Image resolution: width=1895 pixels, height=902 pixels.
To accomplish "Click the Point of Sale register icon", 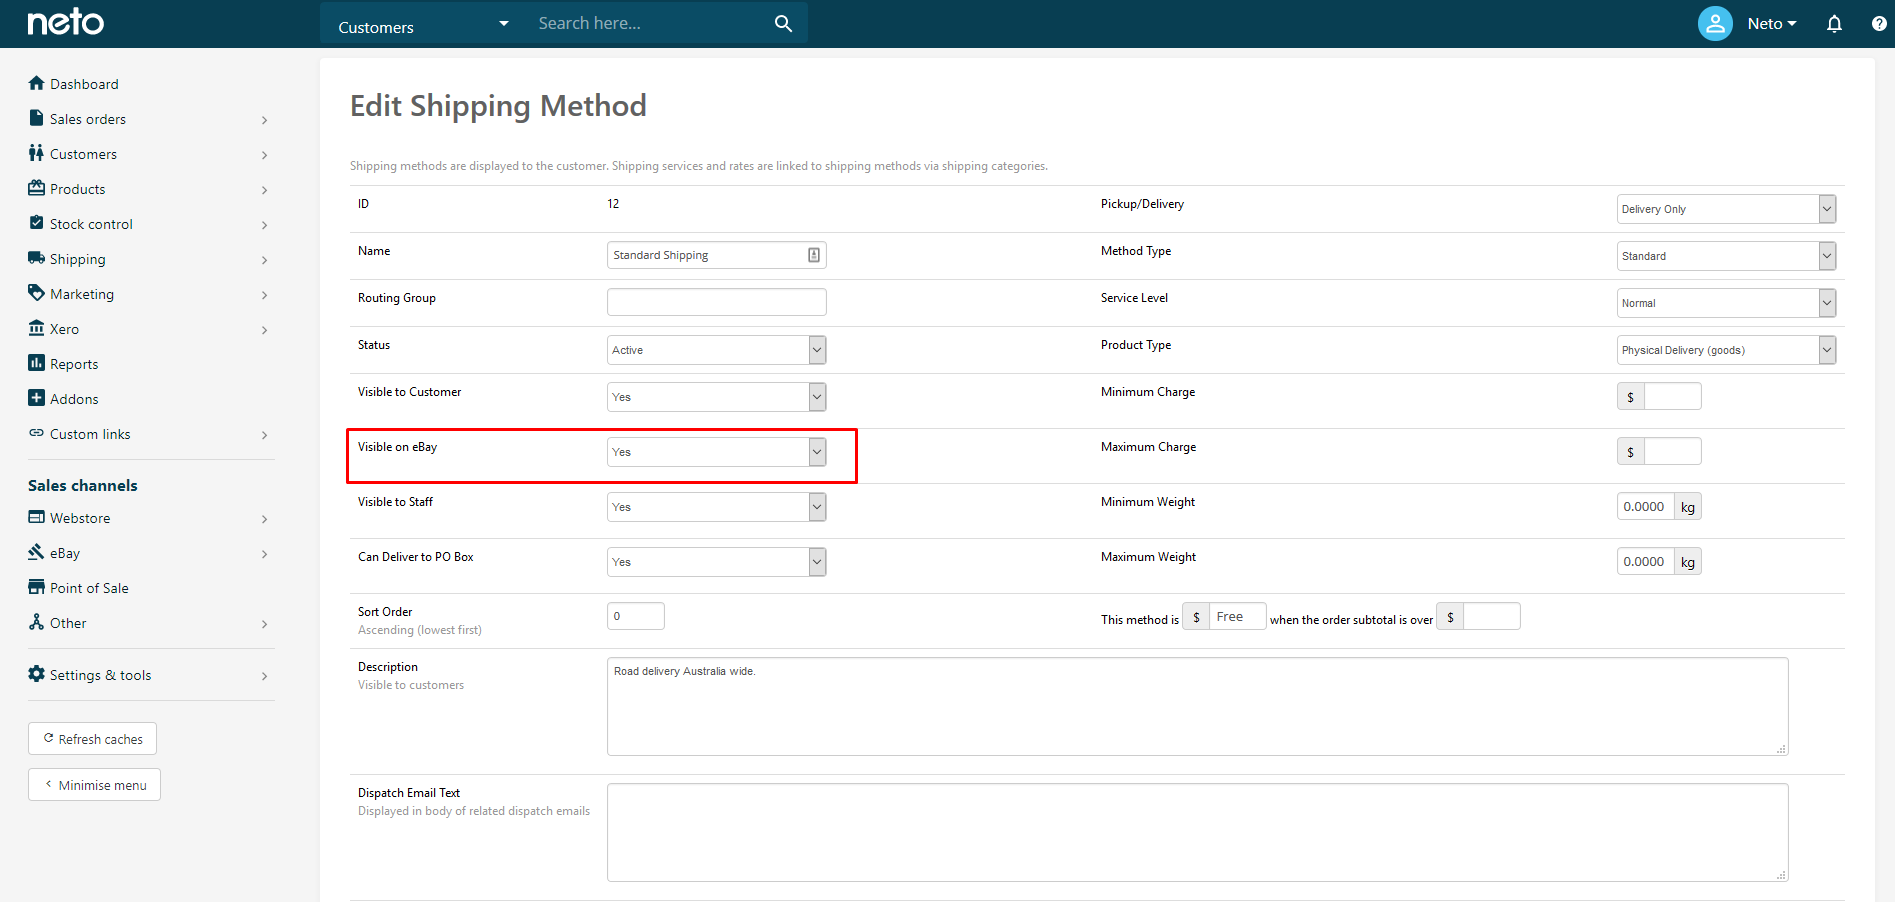I will [x=37, y=587].
